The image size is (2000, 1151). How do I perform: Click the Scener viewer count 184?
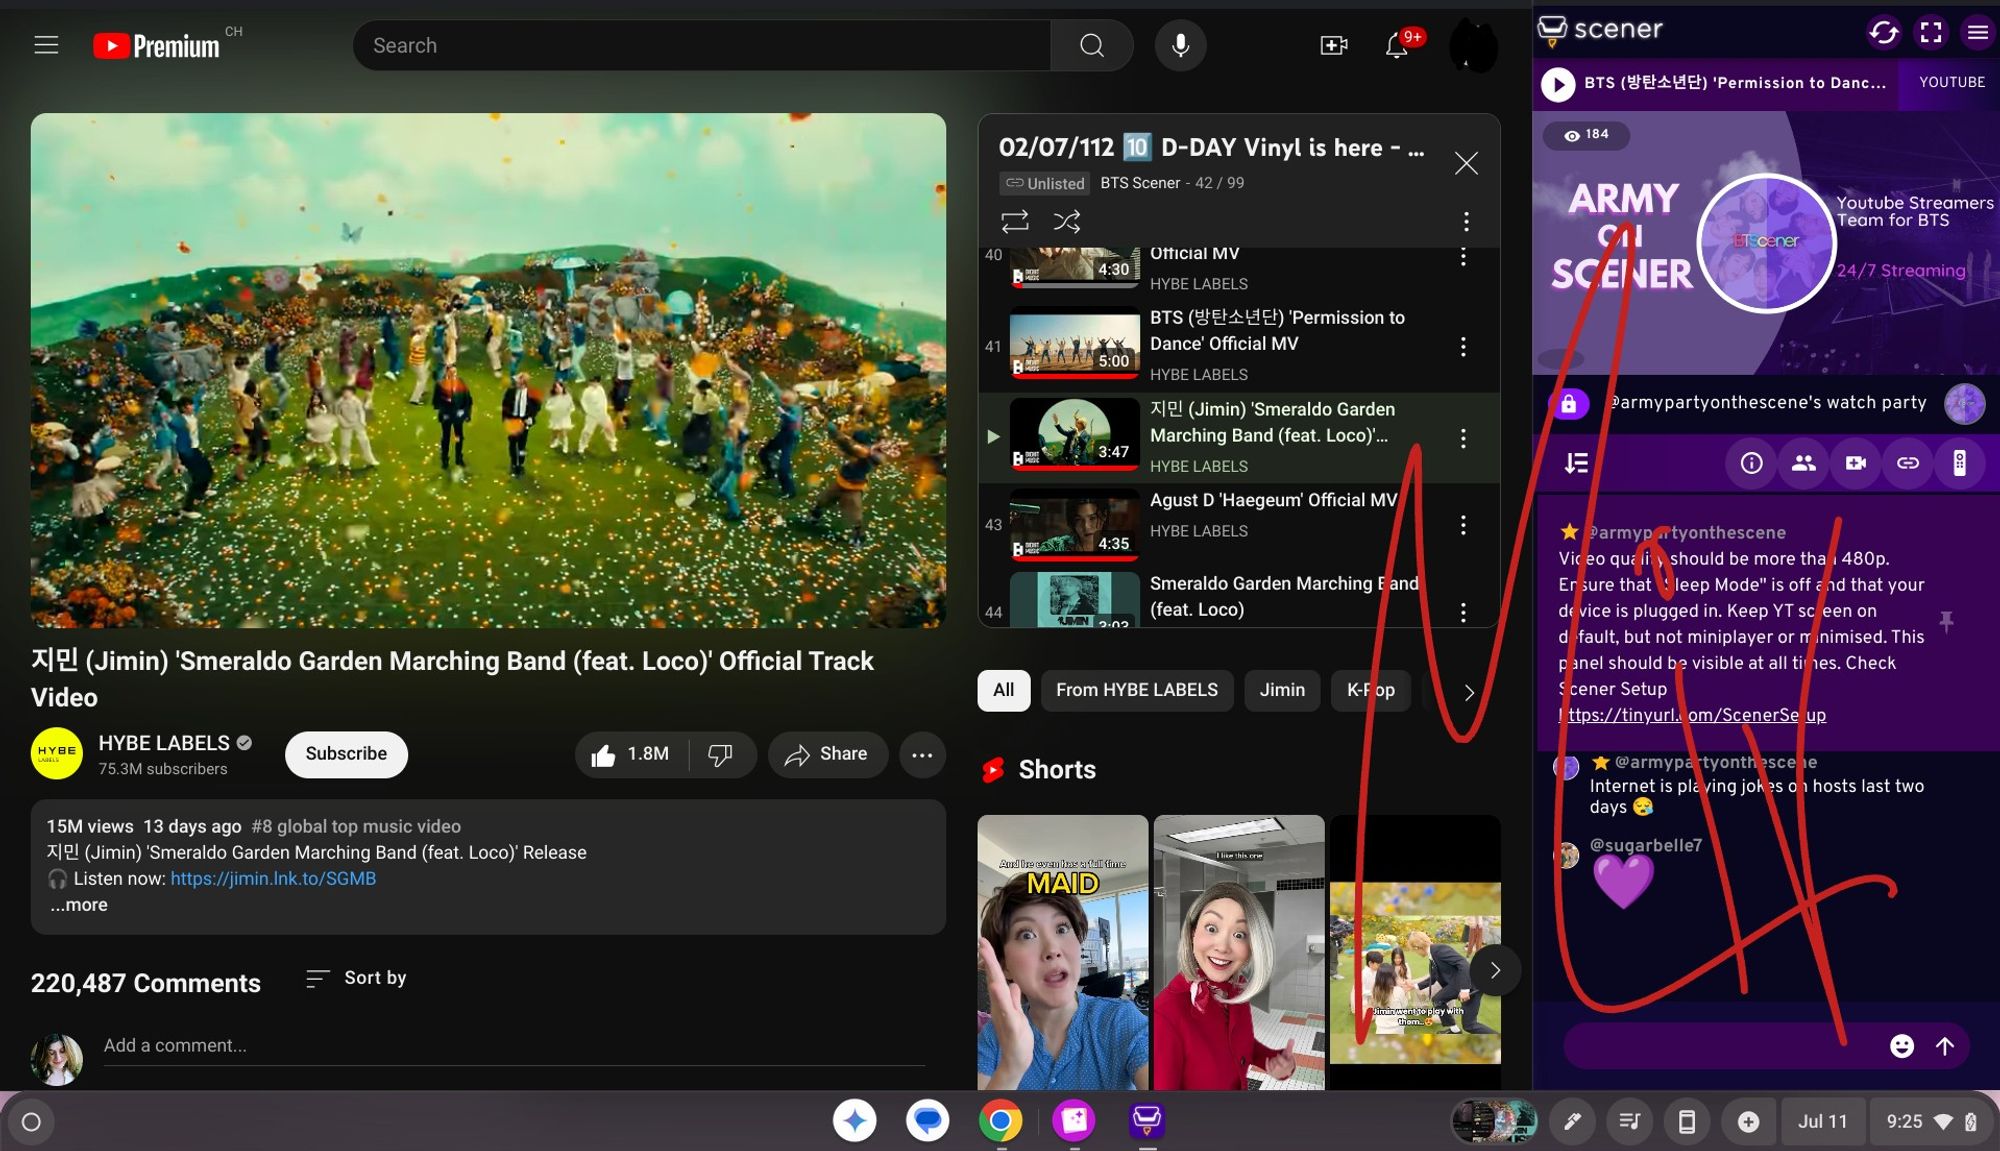click(x=1587, y=134)
